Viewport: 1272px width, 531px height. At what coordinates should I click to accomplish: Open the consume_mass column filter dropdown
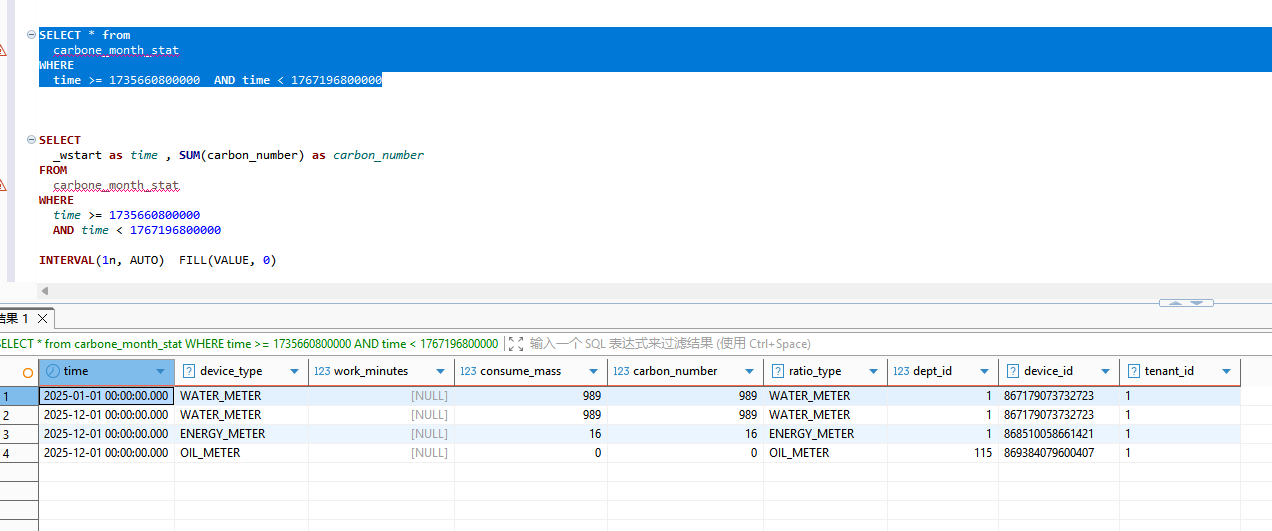(x=594, y=372)
